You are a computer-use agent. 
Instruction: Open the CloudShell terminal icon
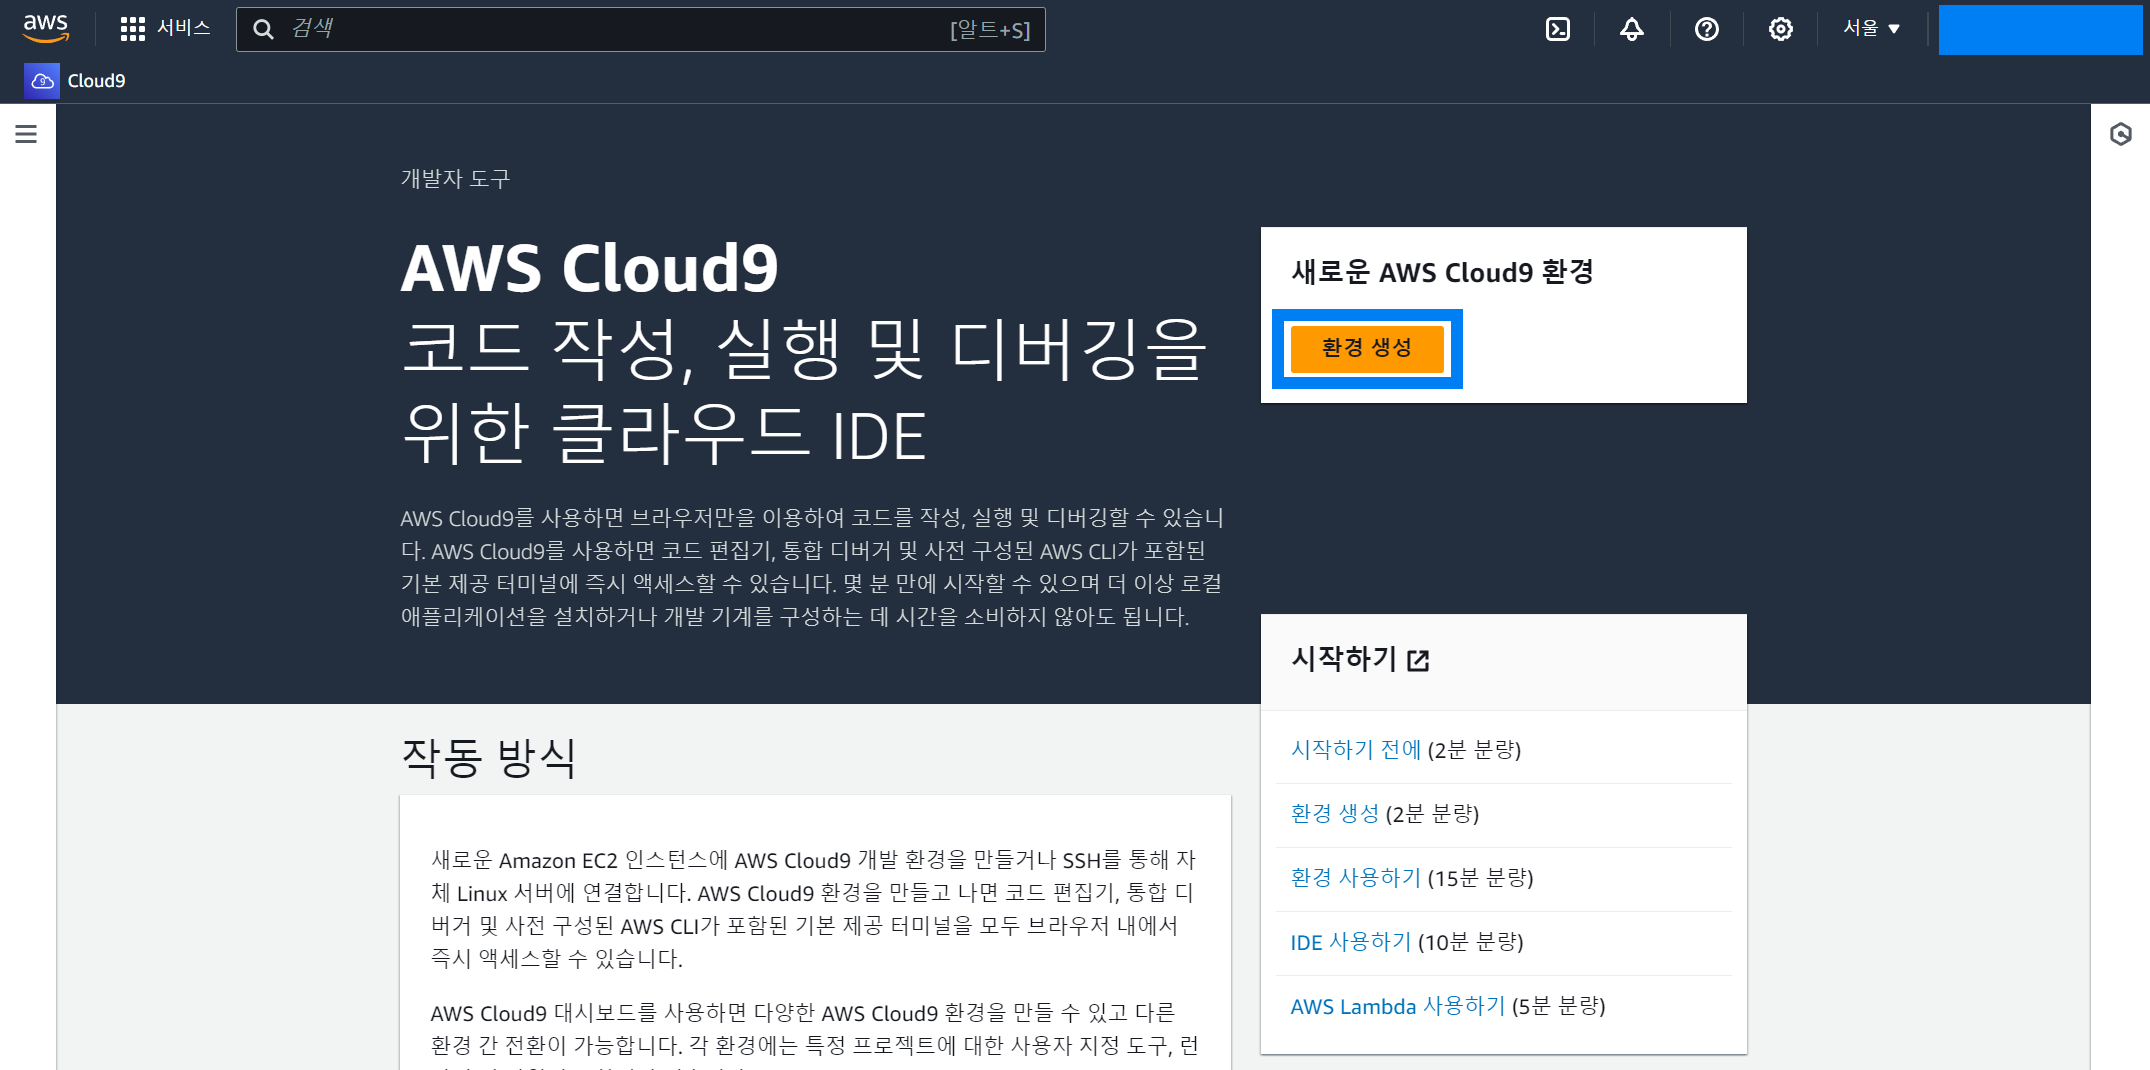point(1558,29)
